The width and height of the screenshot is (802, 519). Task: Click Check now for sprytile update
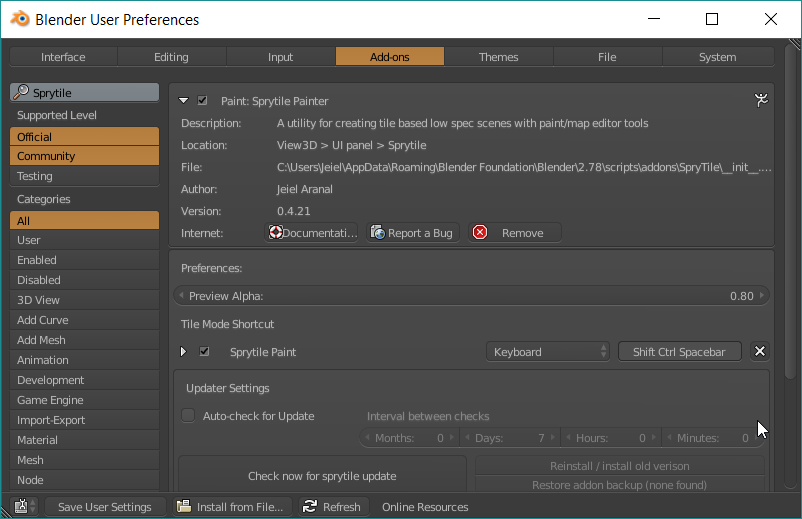click(322, 476)
